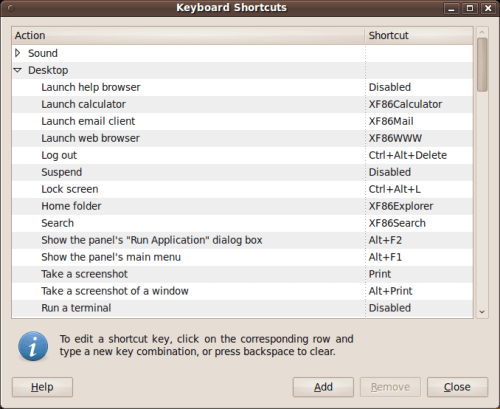500x409 pixels.
Task: Minimize the Keyboard Shortcuts window
Action: (x=452, y=8)
